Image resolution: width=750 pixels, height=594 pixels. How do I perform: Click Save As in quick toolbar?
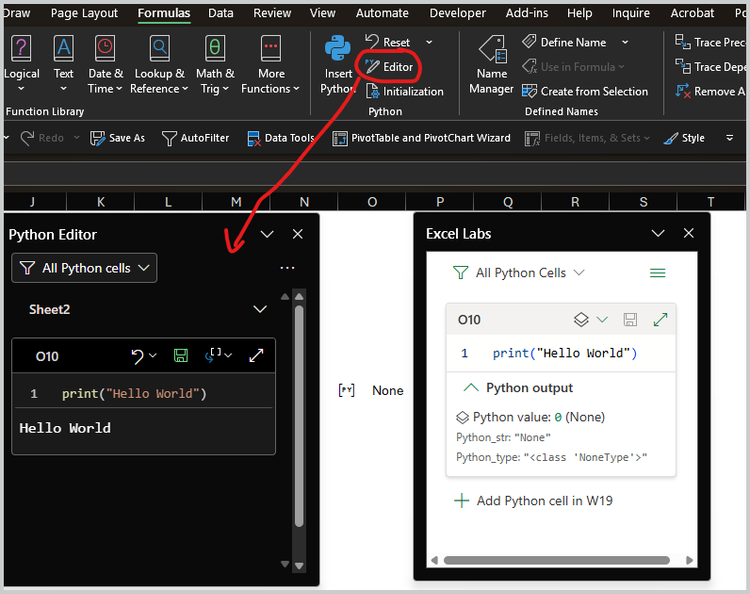pyautogui.click(x=117, y=138)
